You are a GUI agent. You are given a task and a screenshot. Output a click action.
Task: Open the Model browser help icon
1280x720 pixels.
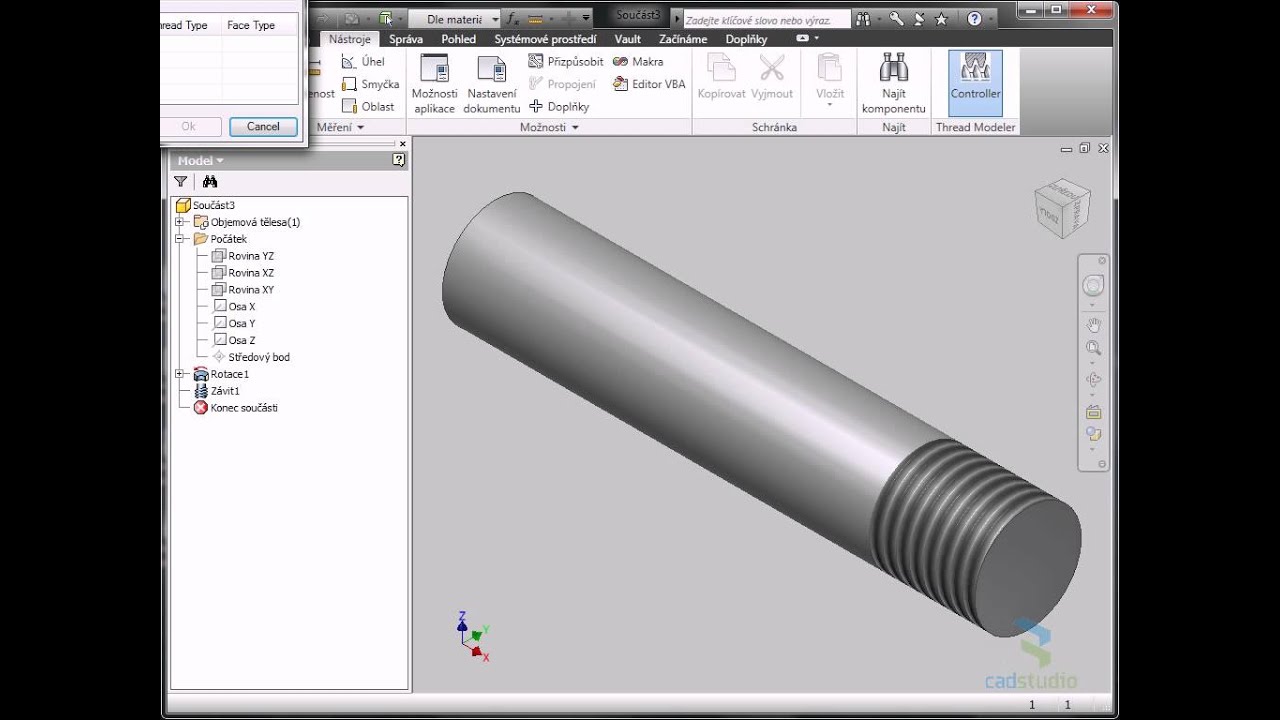coord(399,160)
